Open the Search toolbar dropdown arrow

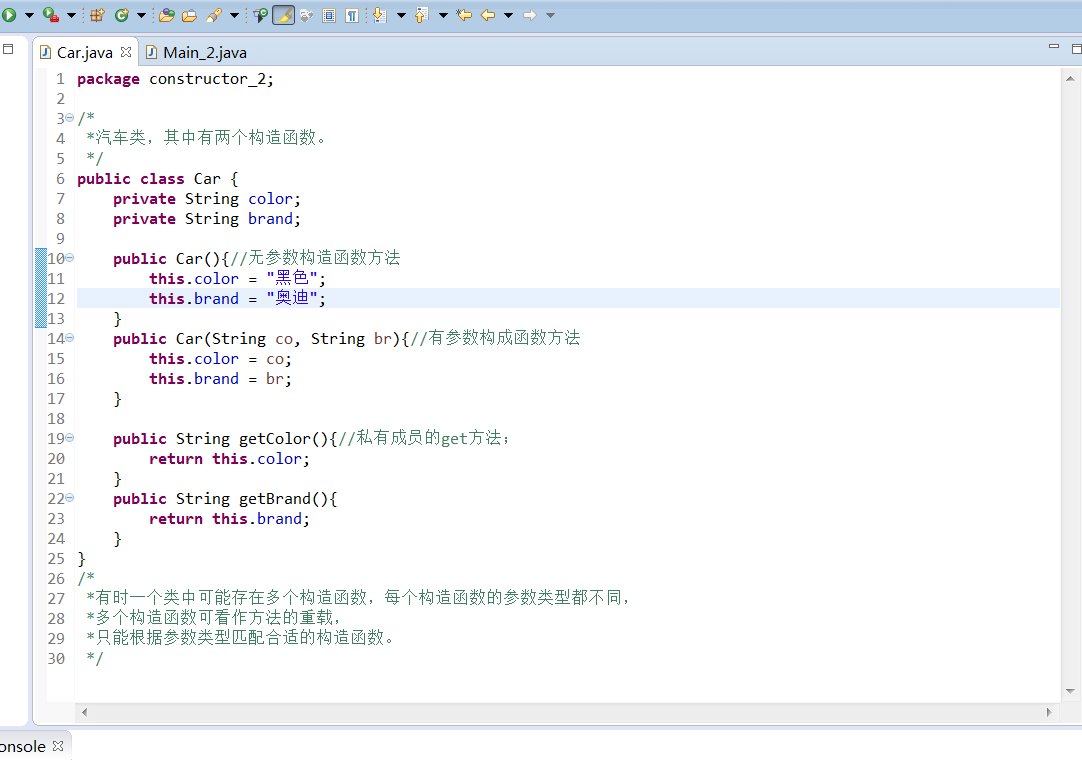pos(234,15)
